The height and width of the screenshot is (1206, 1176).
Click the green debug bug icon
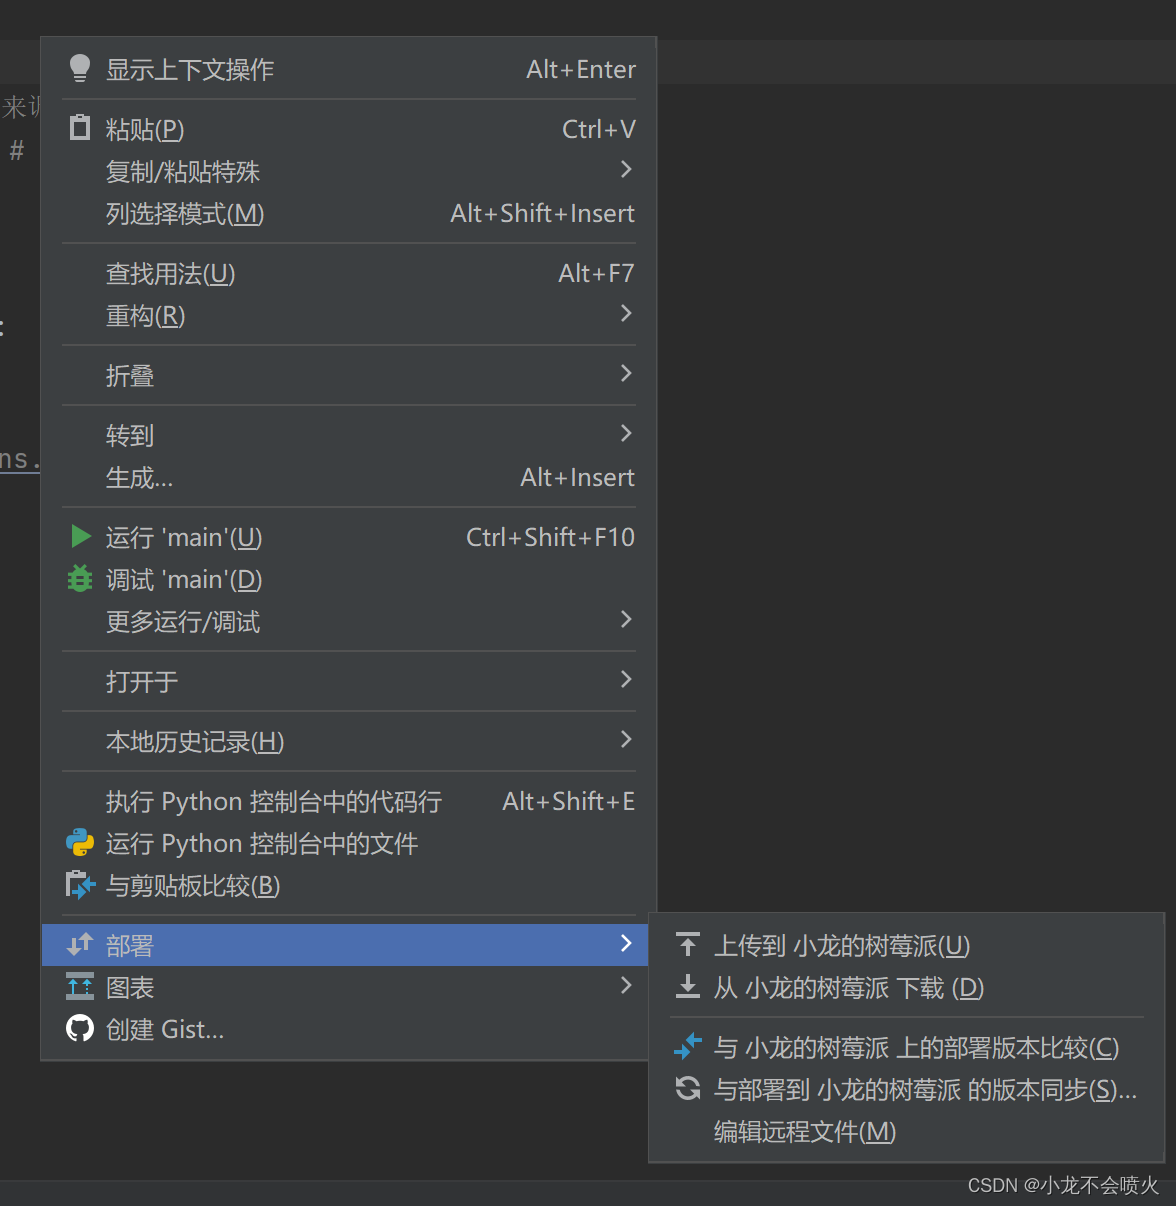click(x=80, y=579)
